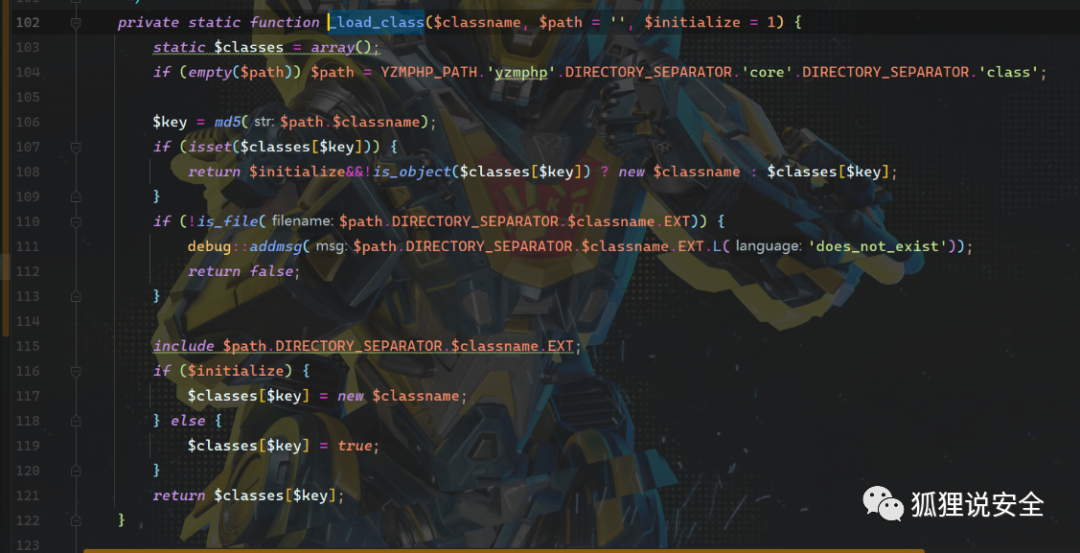Image resolution: width=1080 pixels, height=553 pixels.
Task: Click the is_object call on line 108
Action: coord(412,171)
